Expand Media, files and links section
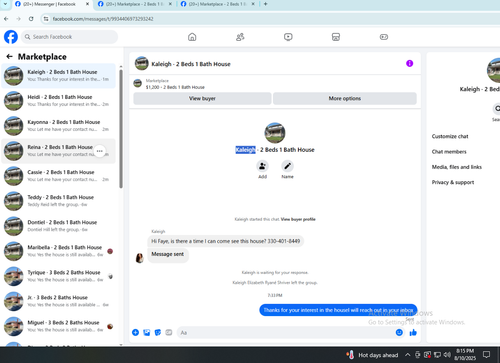500x363 pixels. [x=457, y=167]
